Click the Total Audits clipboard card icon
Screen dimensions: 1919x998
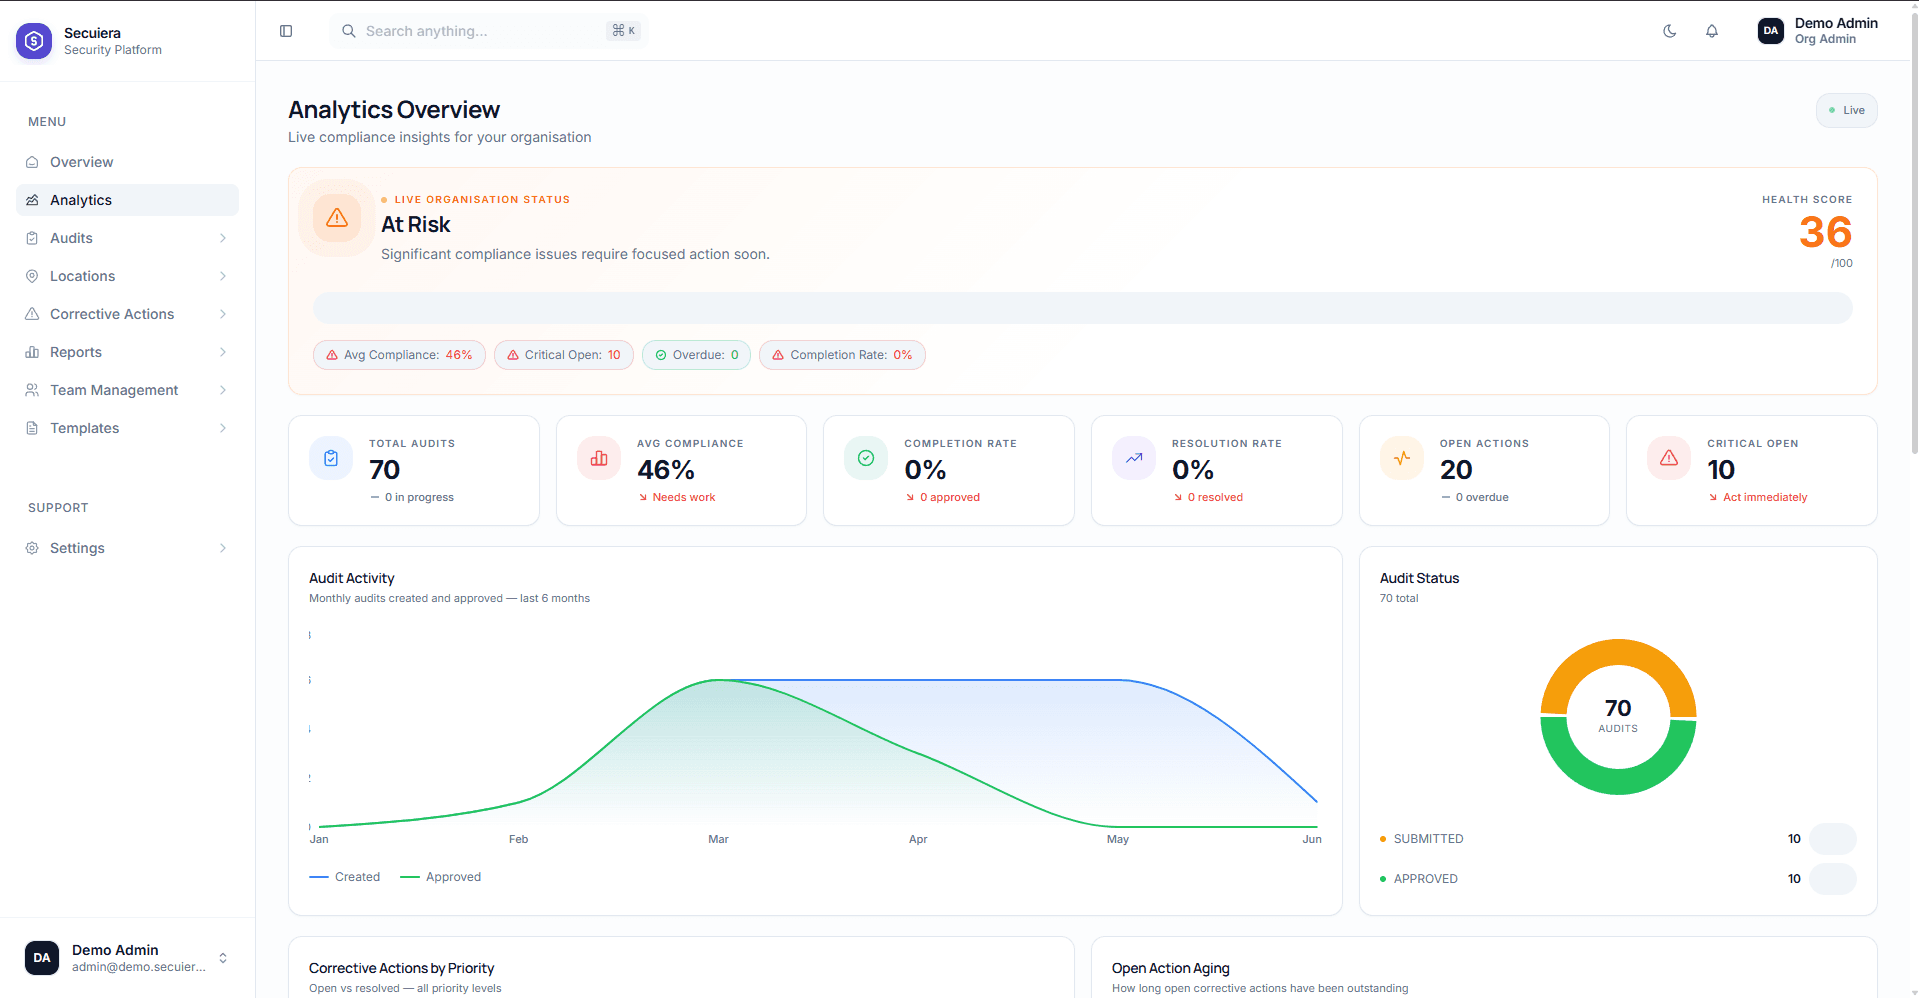click(x=331, y=458)
